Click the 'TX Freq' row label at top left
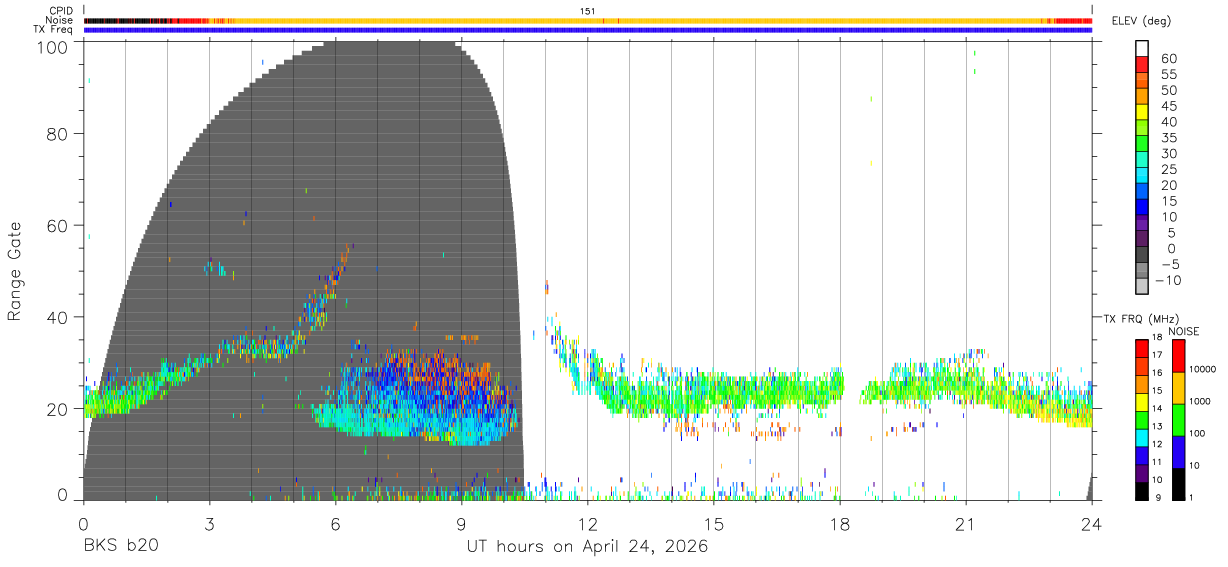The width and height of the screenshot is (1228, 567). pyautogui.click(x=54, y=30)
